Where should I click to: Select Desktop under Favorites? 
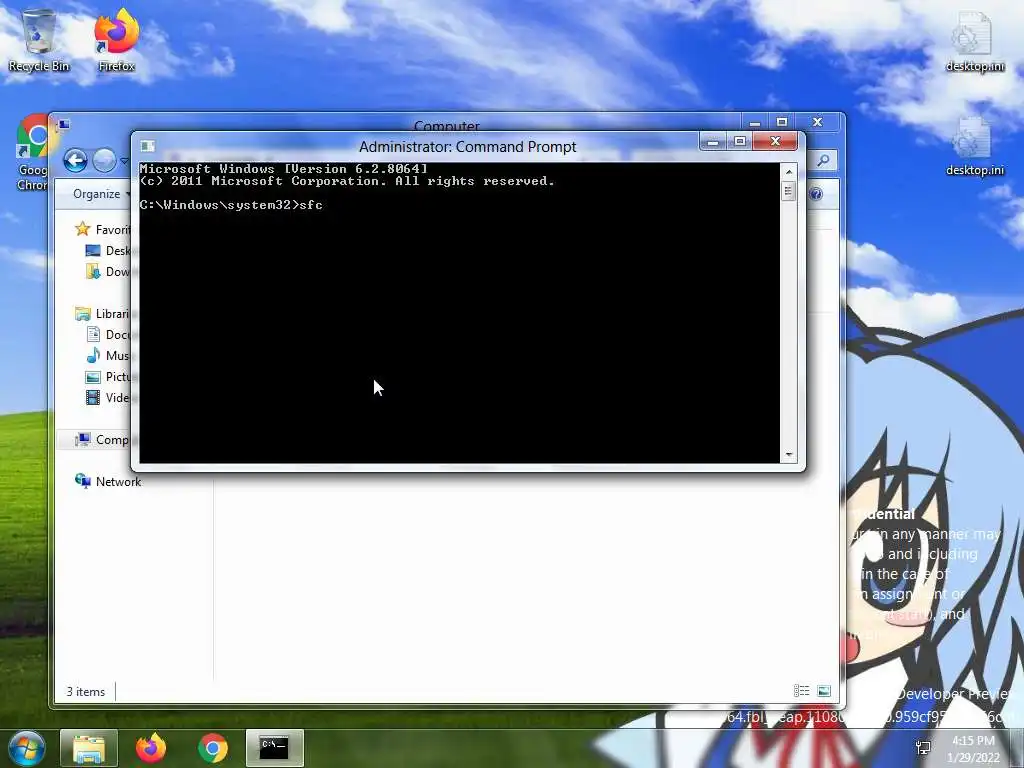[x=109, y=251]
